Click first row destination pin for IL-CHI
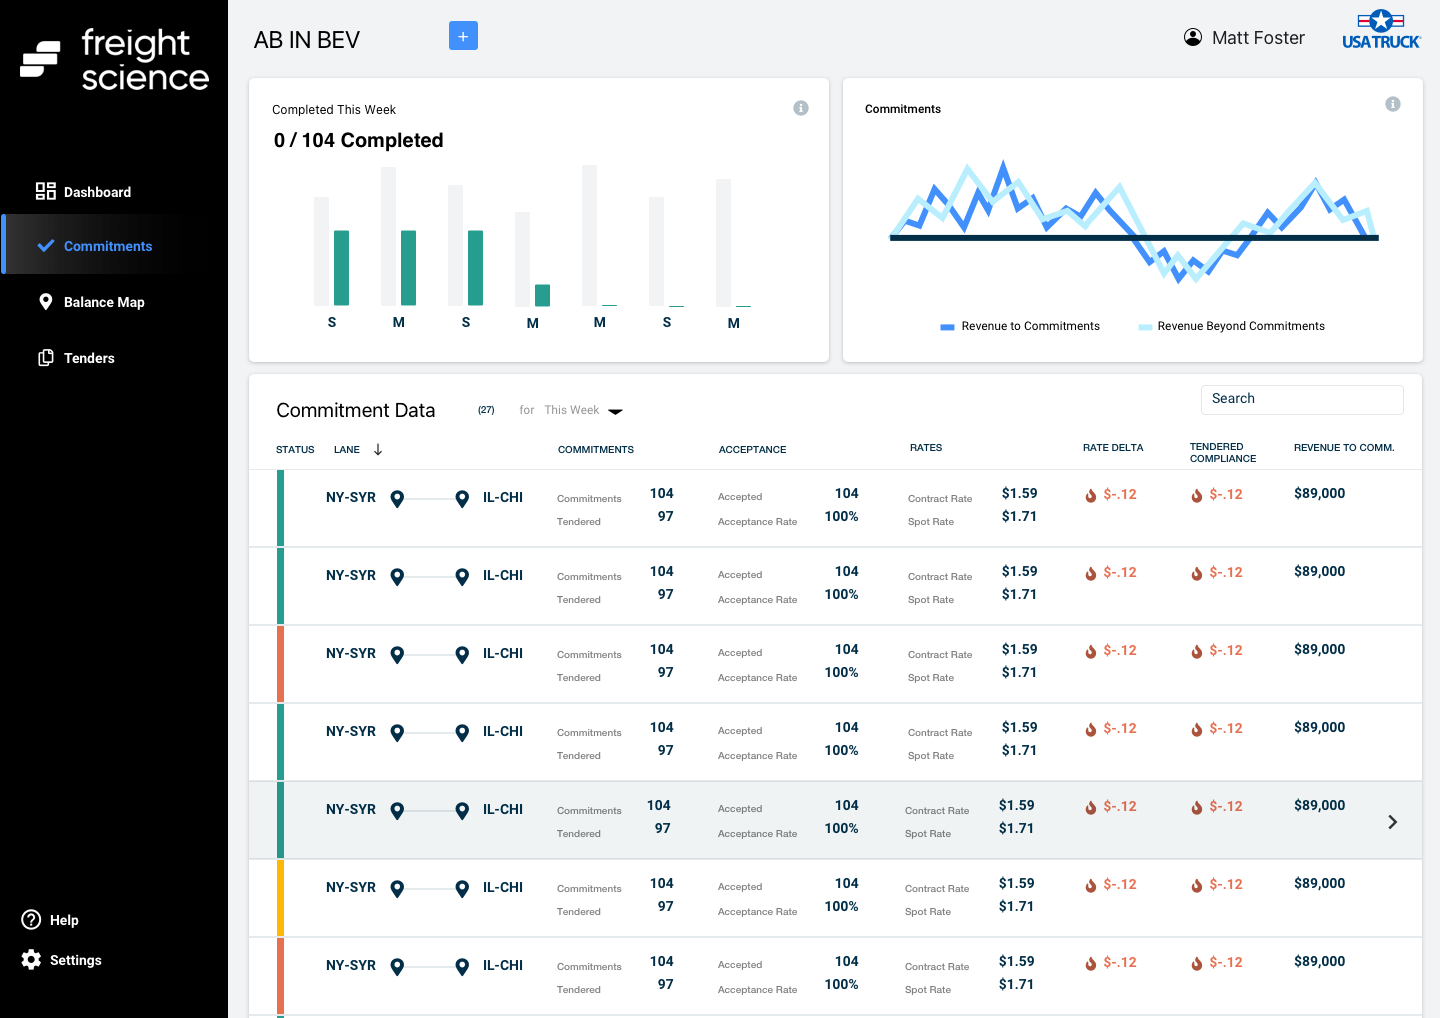Viewport: 1440px width, 1018px height. [462, 498]
